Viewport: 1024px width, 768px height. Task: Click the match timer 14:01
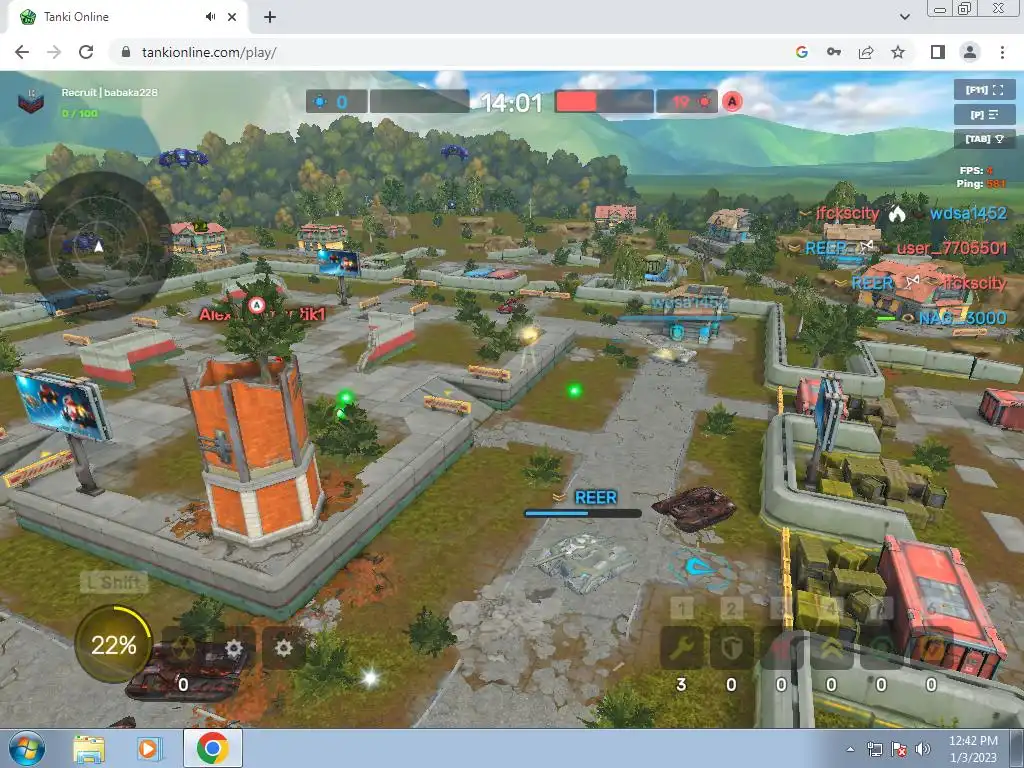coord(511,103)
